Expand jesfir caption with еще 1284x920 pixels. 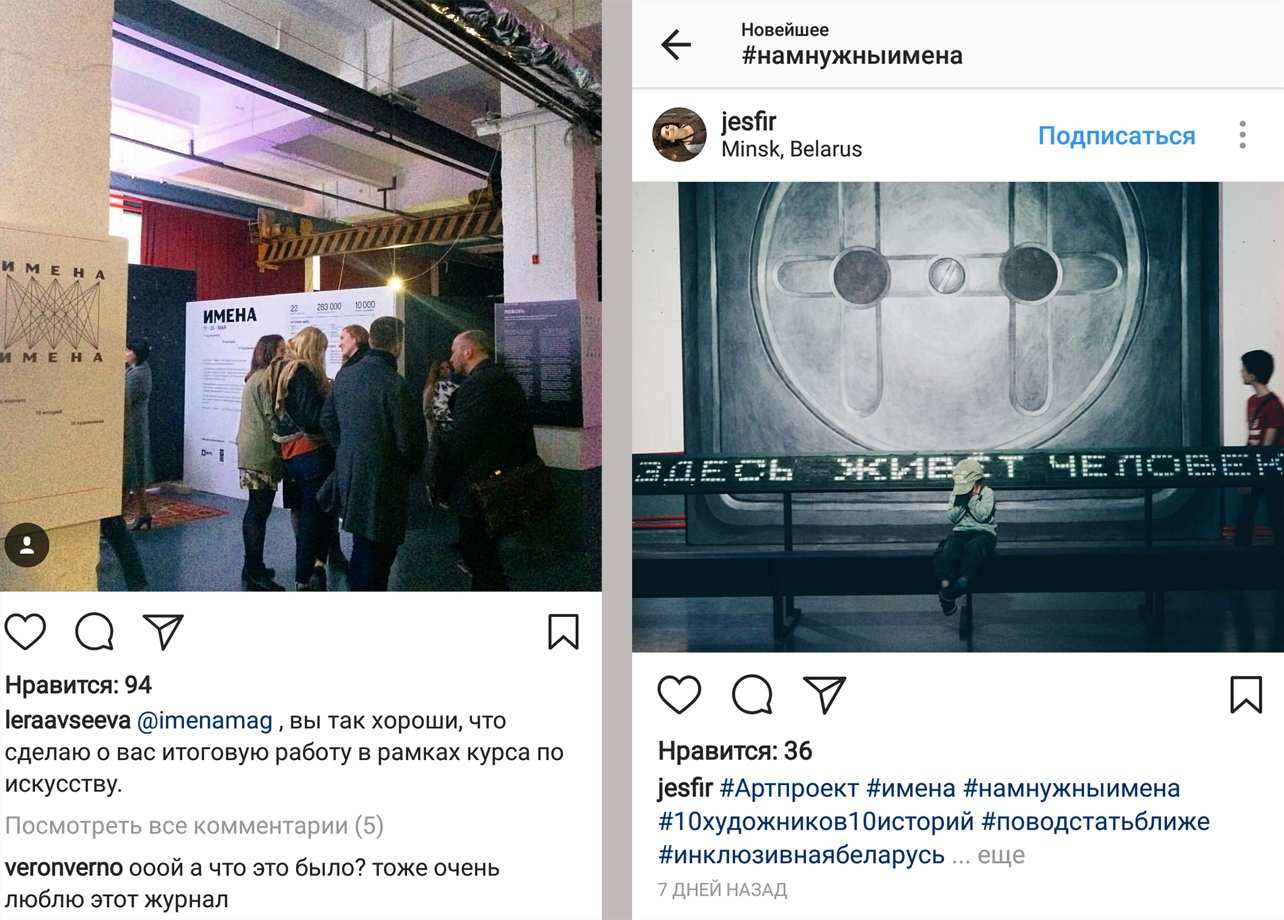click(x=1001, y=856)
